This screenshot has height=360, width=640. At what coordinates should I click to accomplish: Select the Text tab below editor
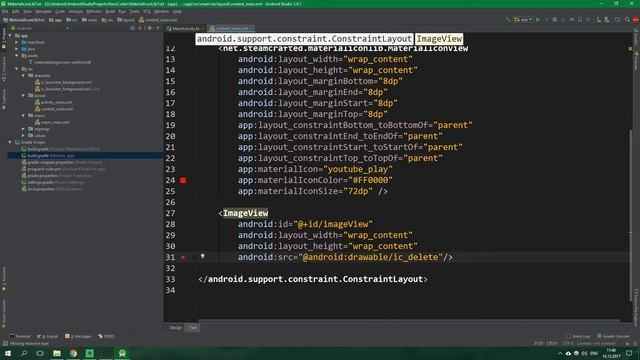click(x=193, y=327)
